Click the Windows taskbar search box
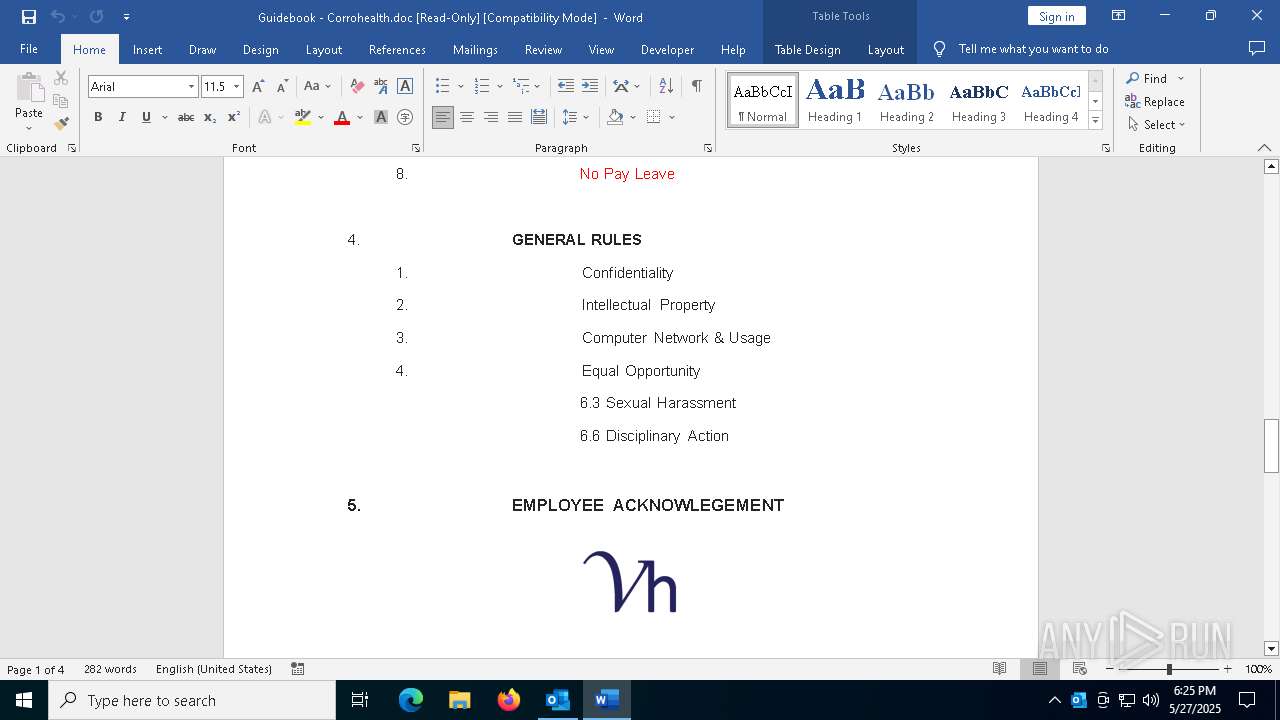Viewport: 1280px width, 720px height. coord(192,700)
